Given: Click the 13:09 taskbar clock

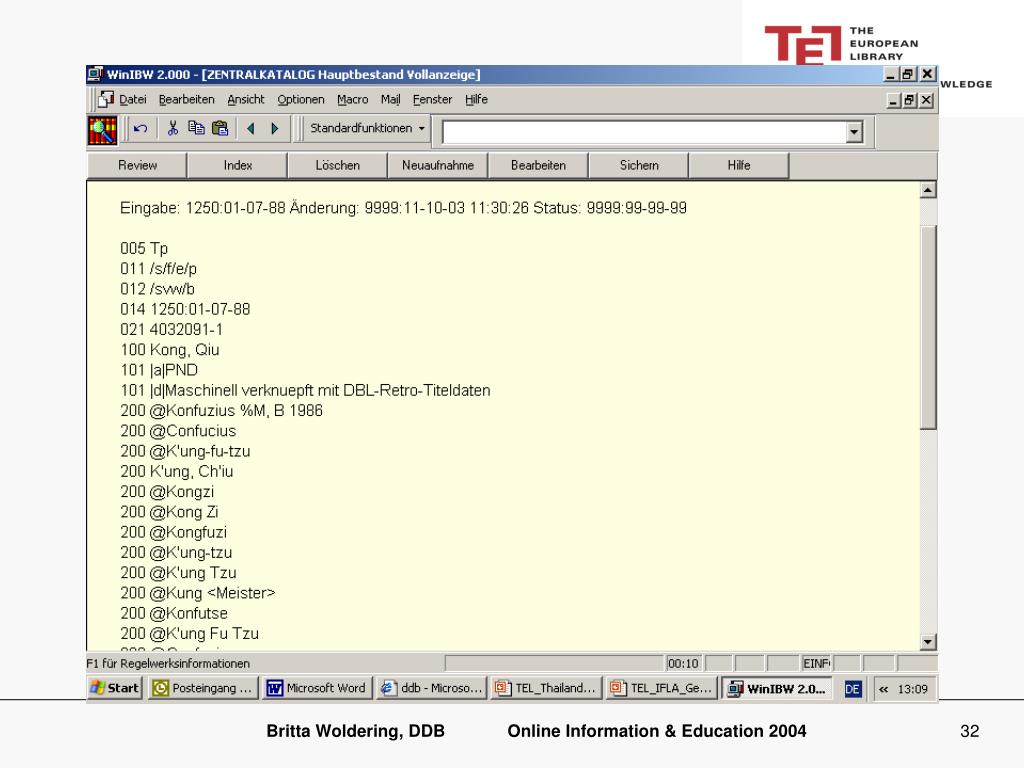Looking at the screenshot, I should (912, 689).
